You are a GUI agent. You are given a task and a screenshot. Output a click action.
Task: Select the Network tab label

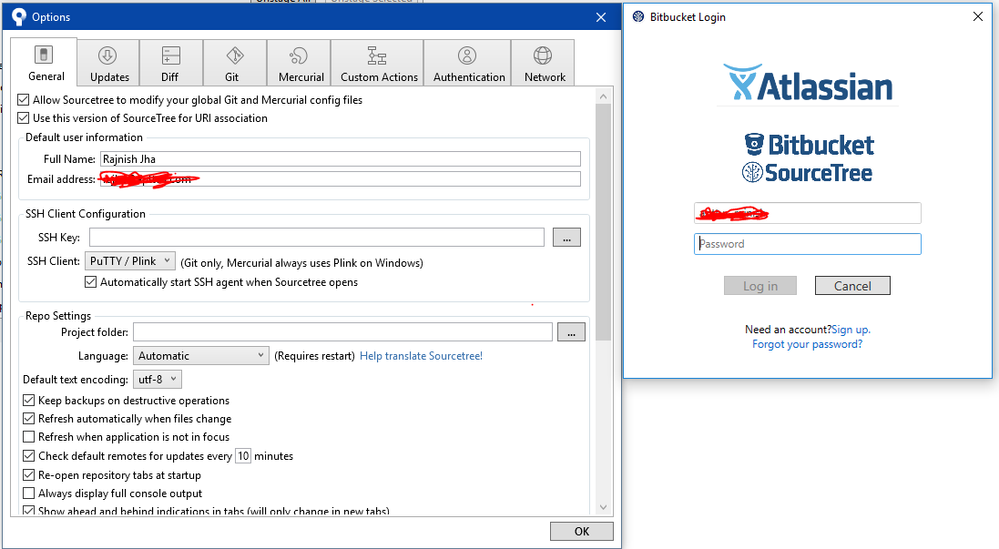pyautogui.click(x=545, y=77)
